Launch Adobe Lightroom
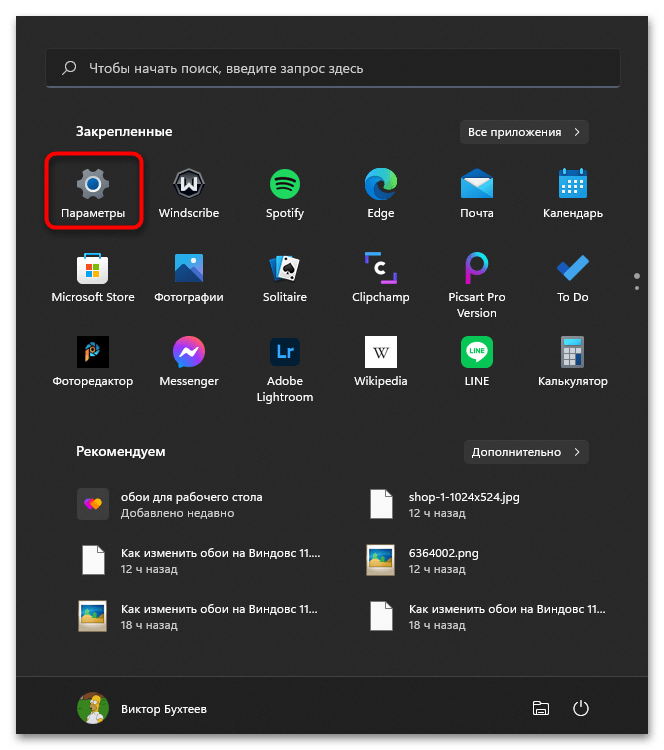This screenshot has height=750, width=664. [285, 369]
